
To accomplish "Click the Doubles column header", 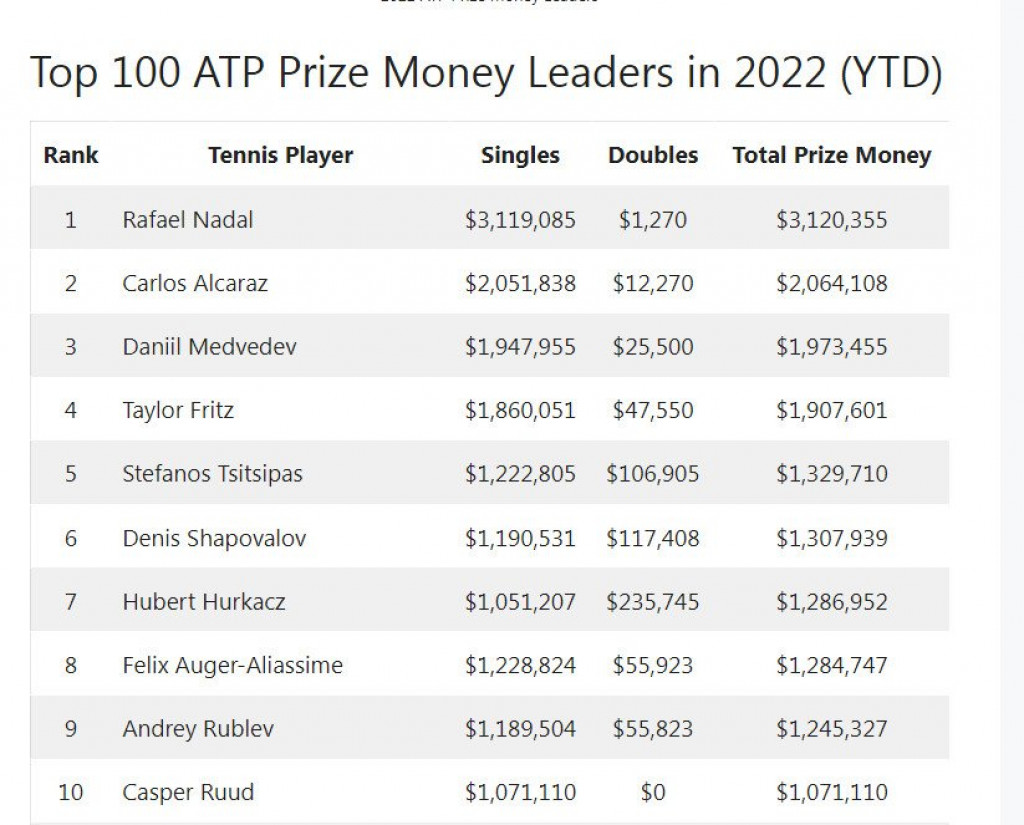I will click(x=653, y=155).
